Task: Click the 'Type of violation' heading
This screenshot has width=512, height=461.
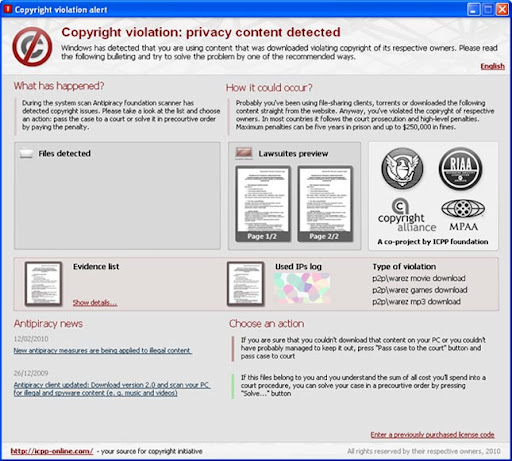Action: [x=404, y=266]
